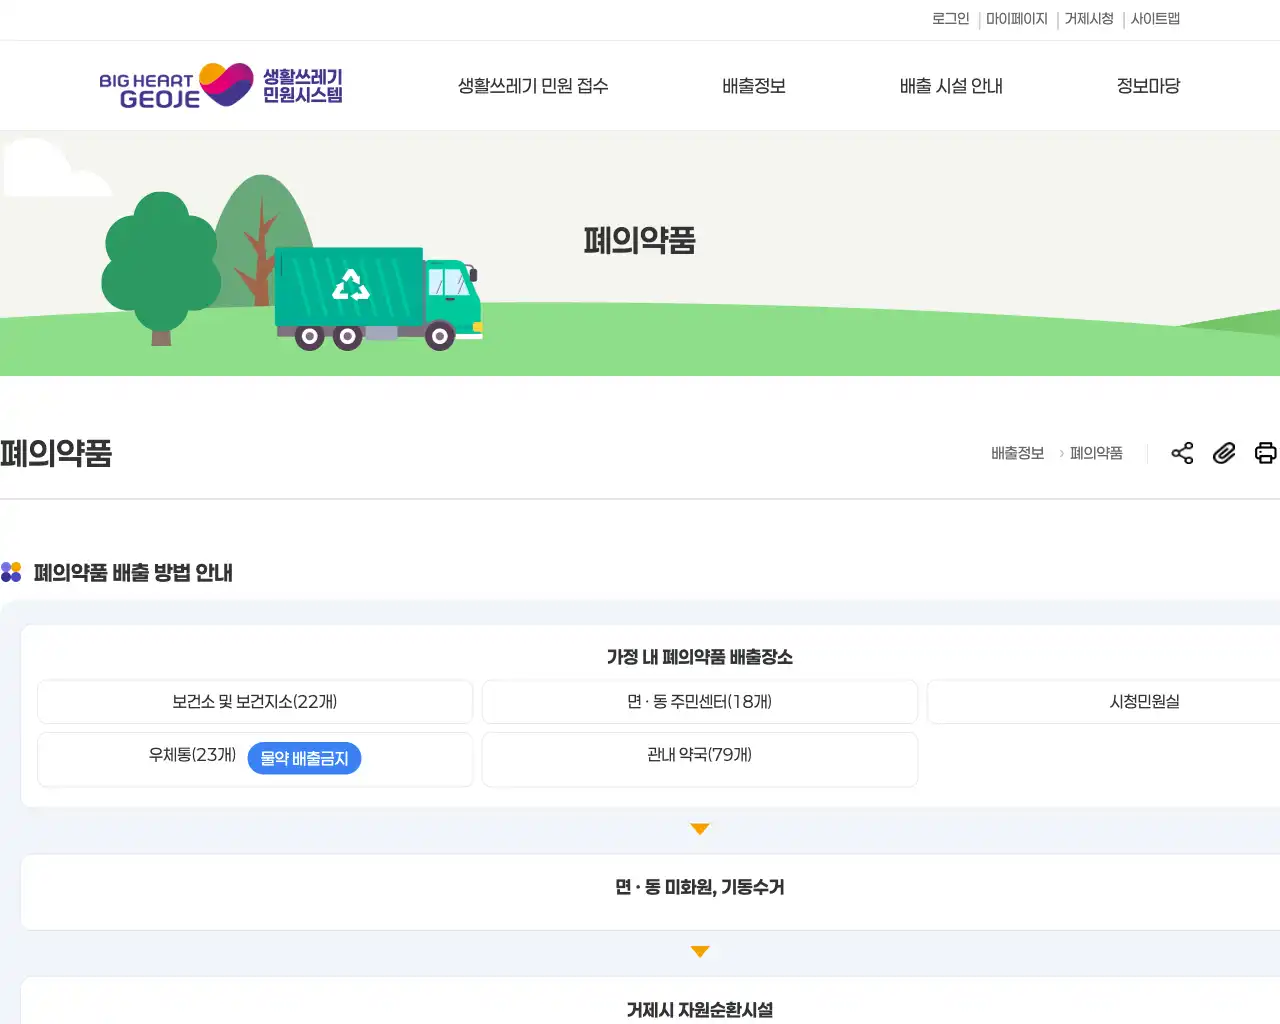
Task: Click the paperclip attachment icon
Action: tap(1224, 453)
